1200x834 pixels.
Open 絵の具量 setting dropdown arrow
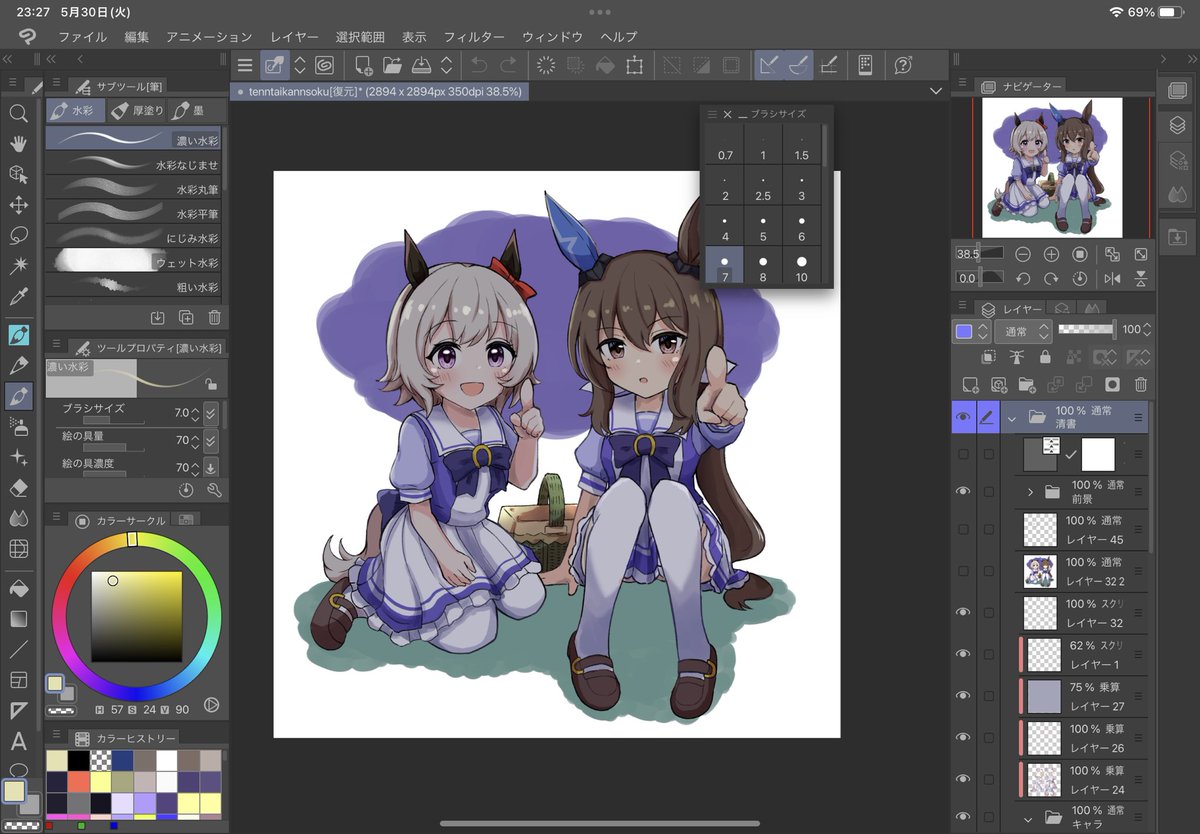click(211, 441)
